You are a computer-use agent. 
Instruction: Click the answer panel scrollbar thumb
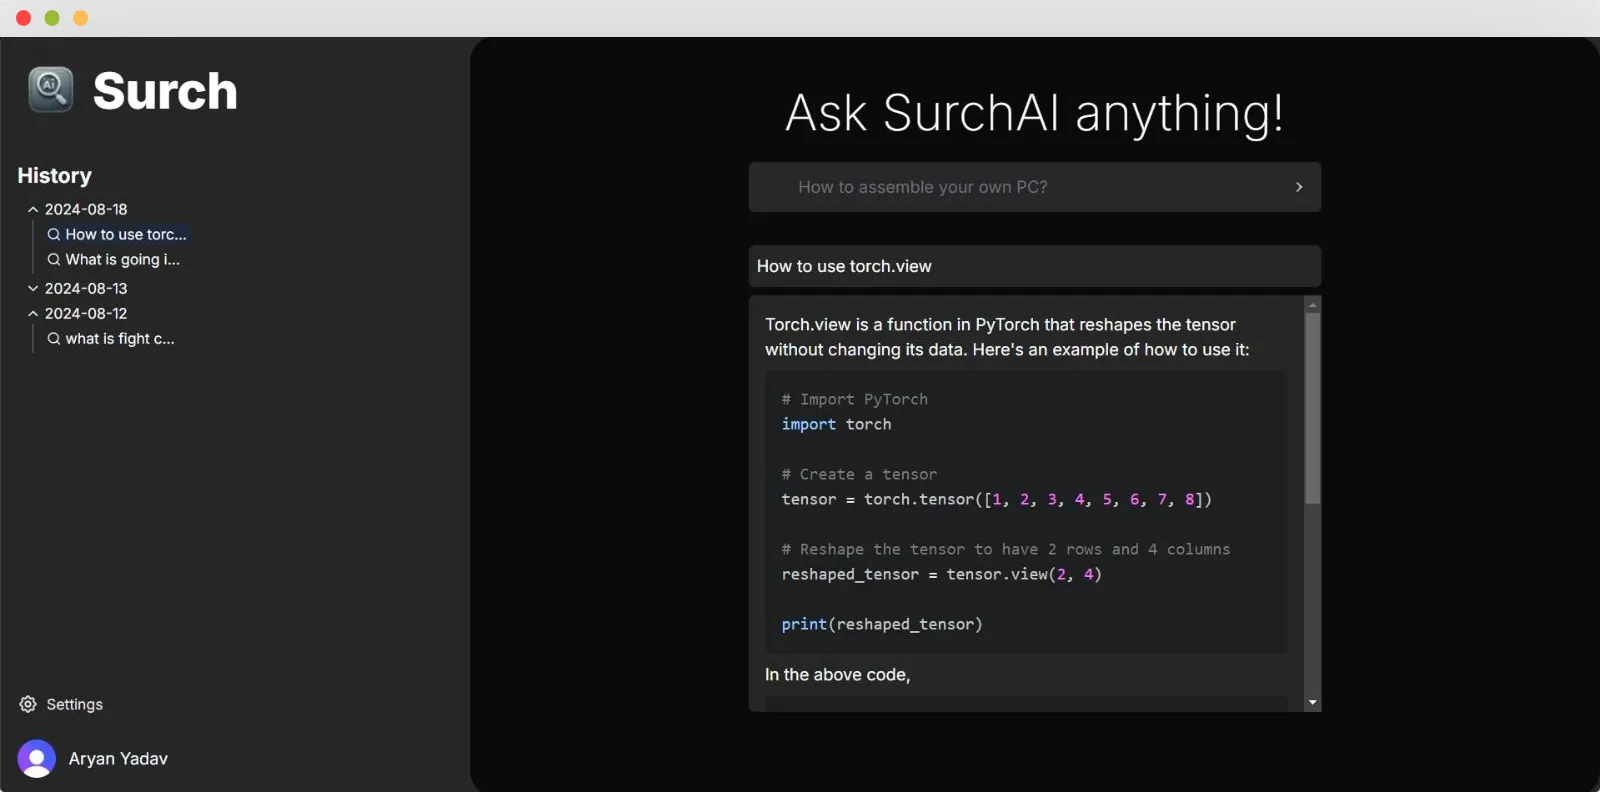[1313, 408]
